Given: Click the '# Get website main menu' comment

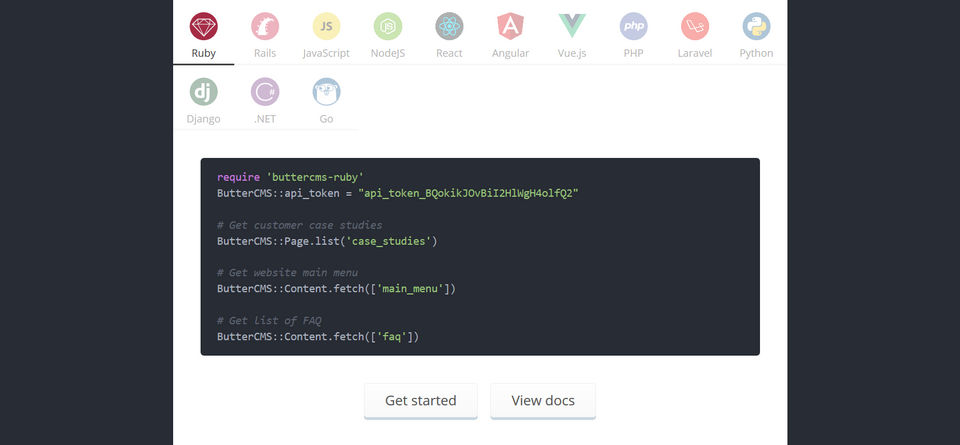Looking at the screenshot, I should 287,273.
